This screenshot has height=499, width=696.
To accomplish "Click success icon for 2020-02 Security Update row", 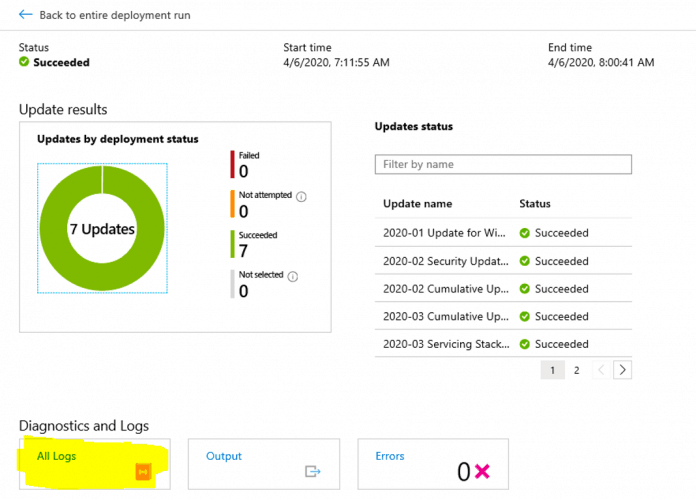I will tap(525, 261).
